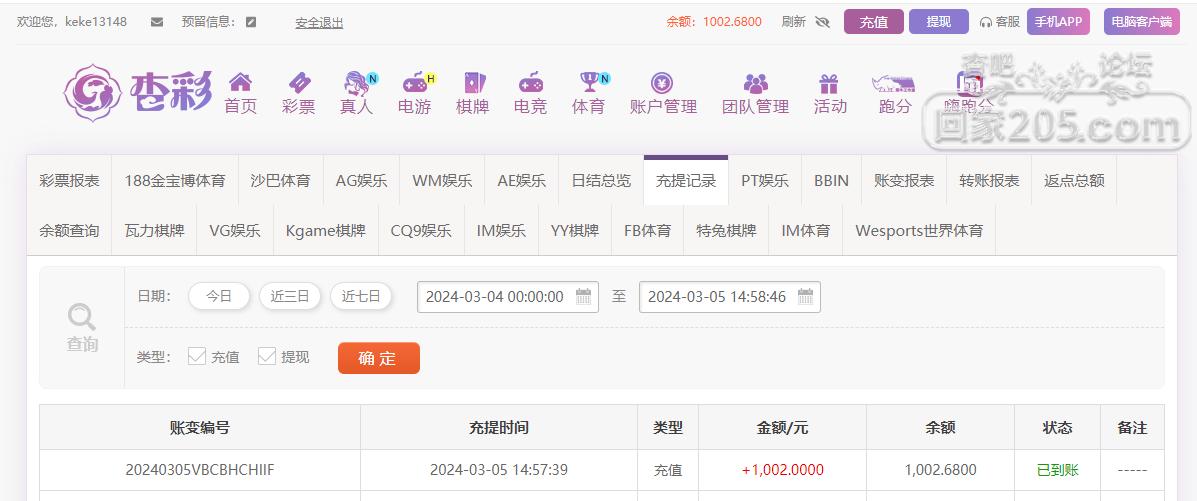Switch to CQ9娱乐 tab
The image size is (1197, 501).
[421, 231]
